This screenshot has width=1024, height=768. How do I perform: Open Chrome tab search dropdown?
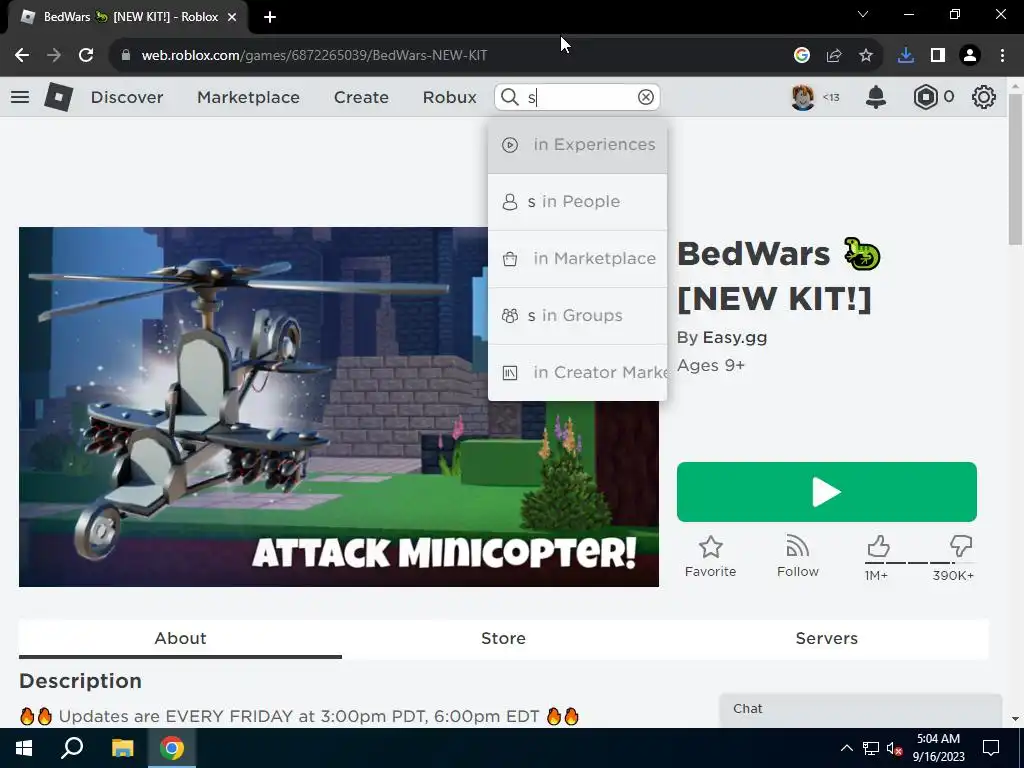(863, 14)
